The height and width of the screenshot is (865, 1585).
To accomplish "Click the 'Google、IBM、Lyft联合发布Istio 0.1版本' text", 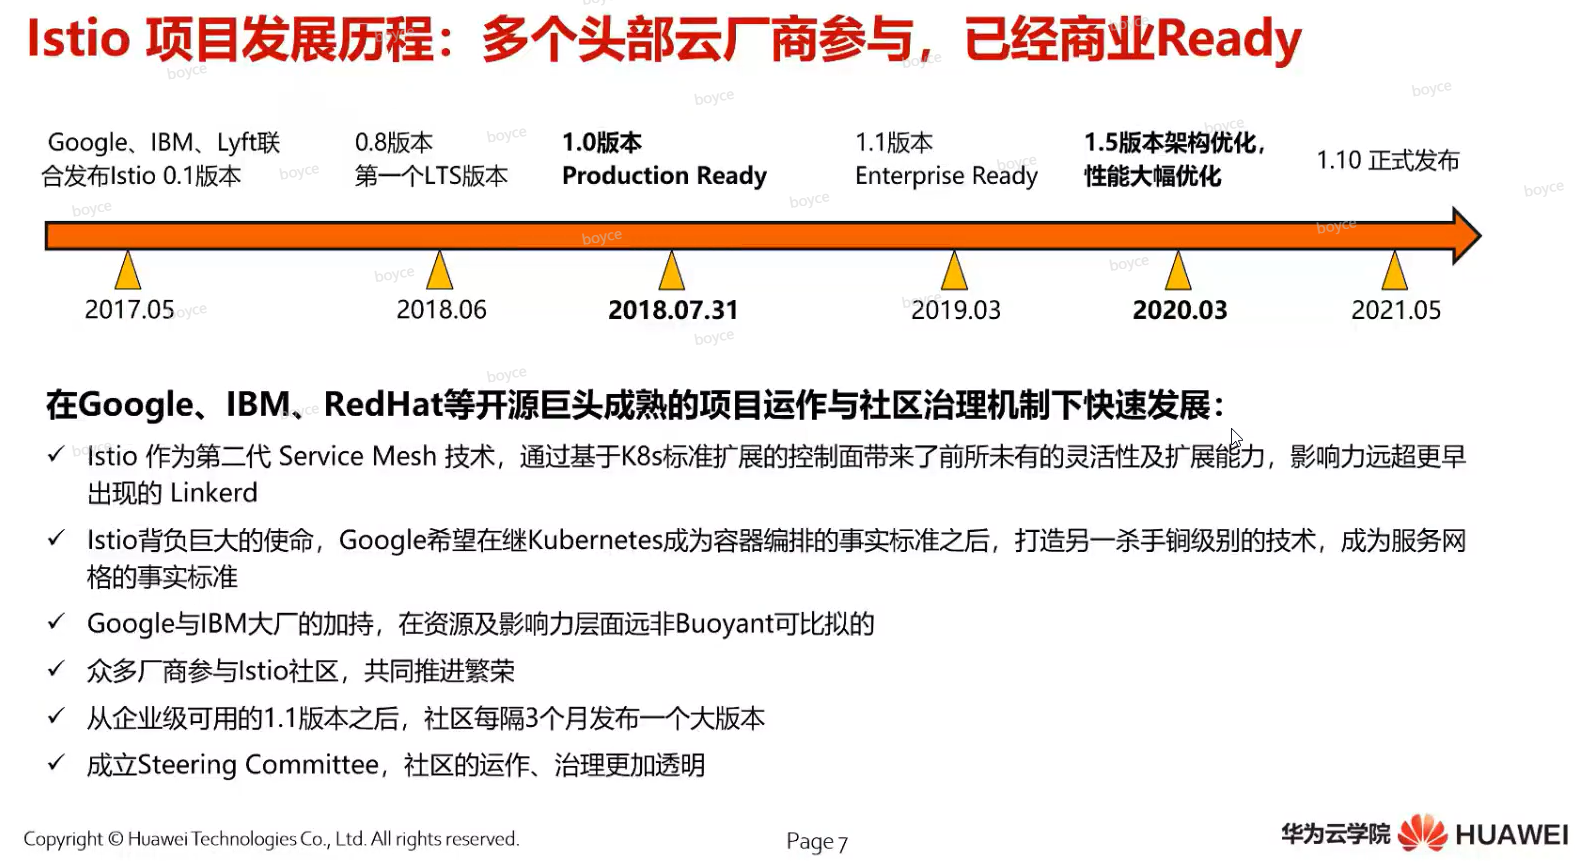I will pos(163,159).
